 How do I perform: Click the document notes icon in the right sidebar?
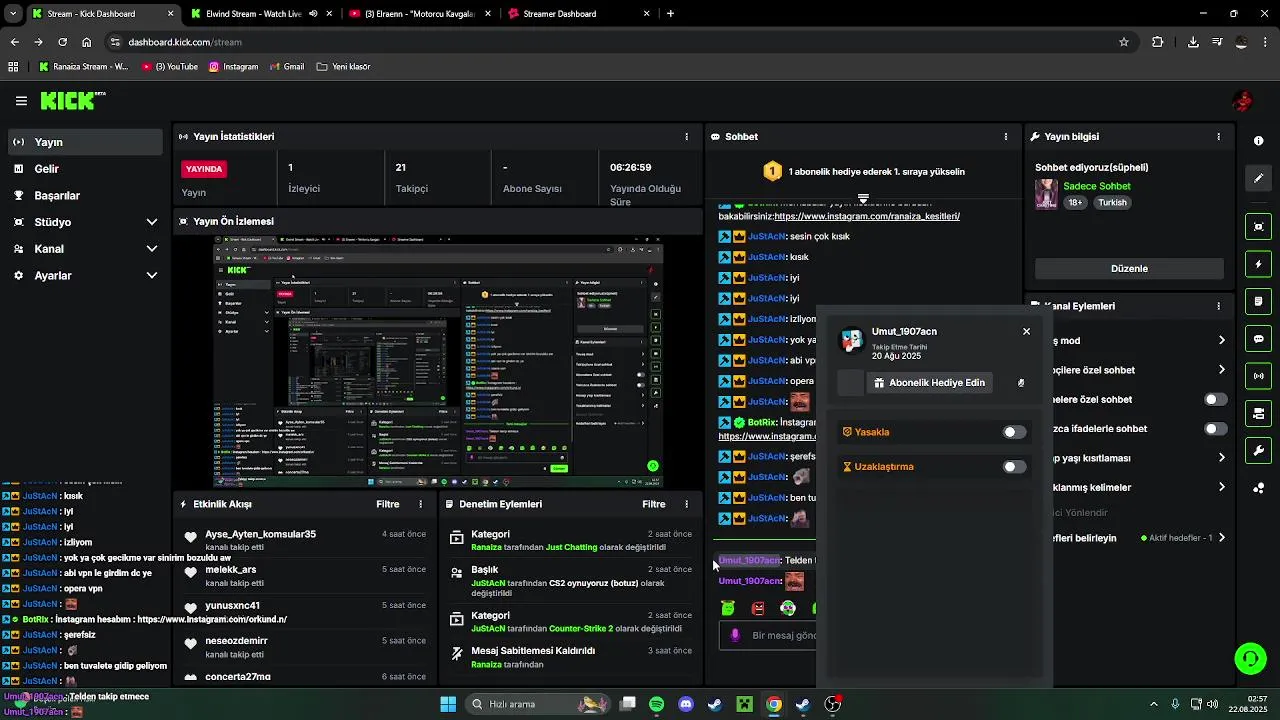click(1258, 301)
